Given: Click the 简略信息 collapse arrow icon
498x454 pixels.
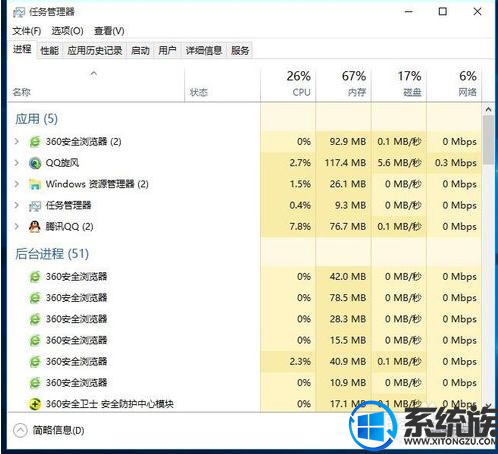Looking at the screenshot, I should click(20, 430).
